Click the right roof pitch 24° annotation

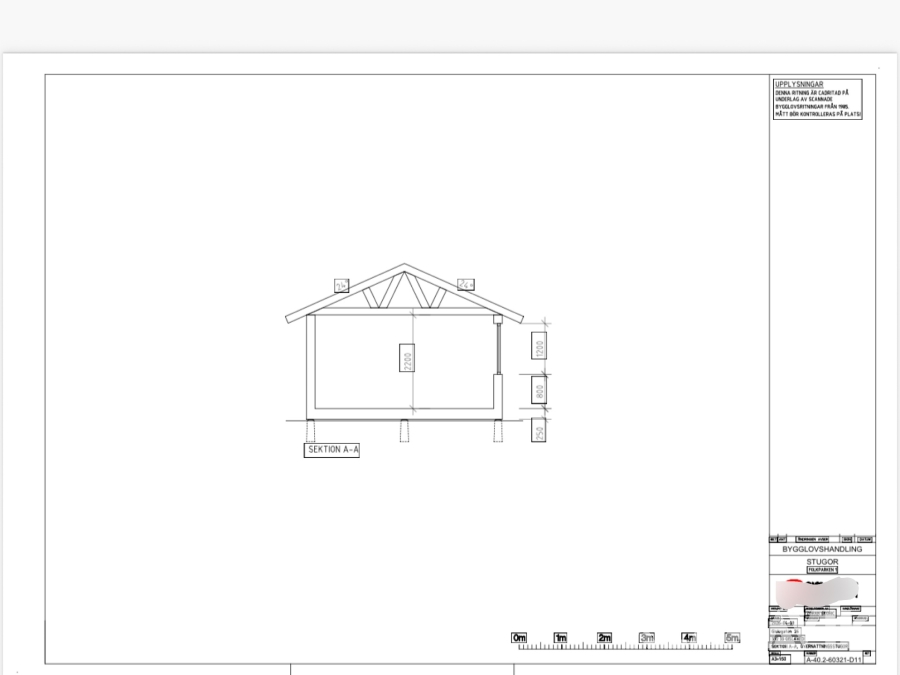[465, 284]
